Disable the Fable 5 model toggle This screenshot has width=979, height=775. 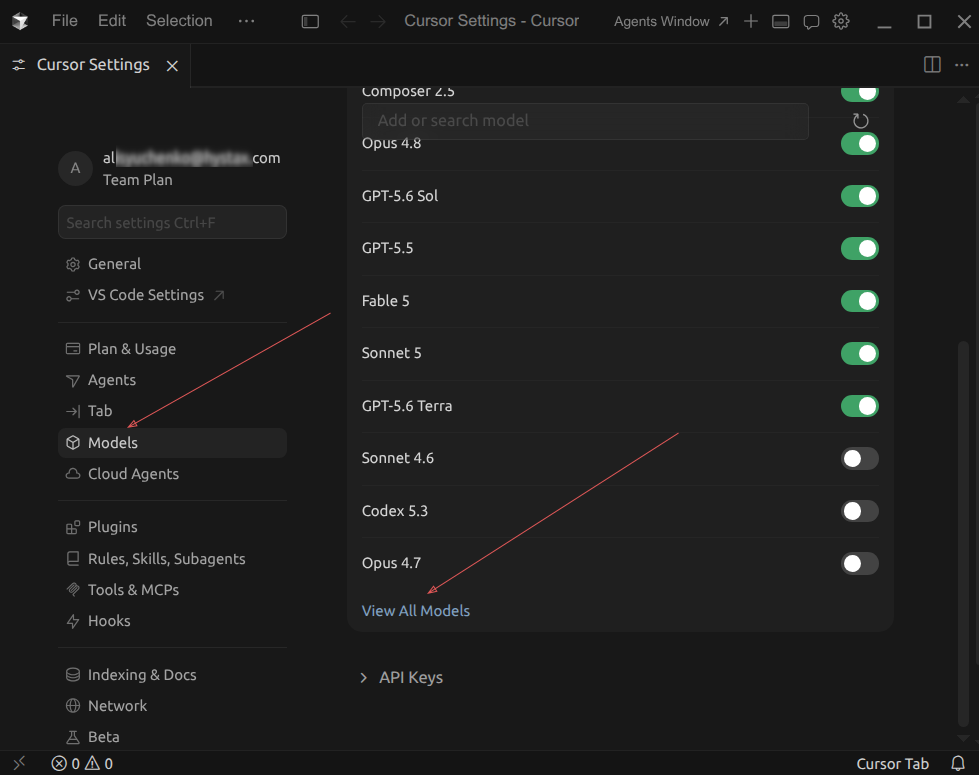tap(860, 301)
